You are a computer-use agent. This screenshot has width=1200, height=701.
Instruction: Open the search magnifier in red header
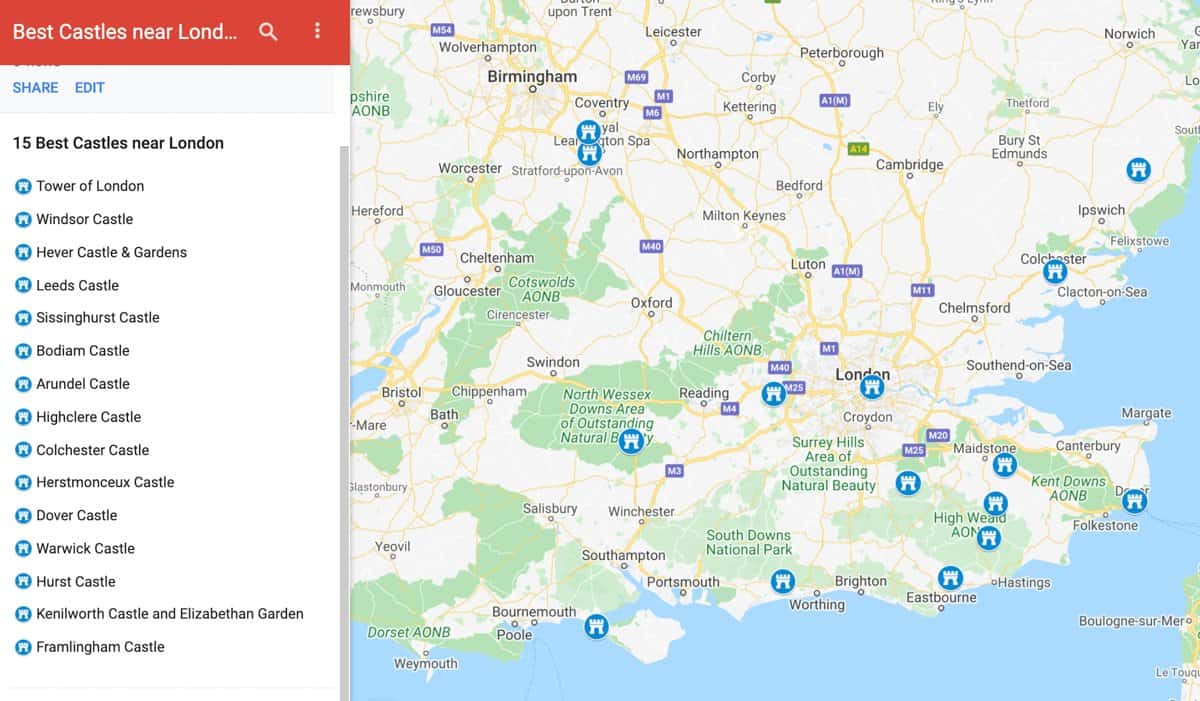[x=268, y=31]
